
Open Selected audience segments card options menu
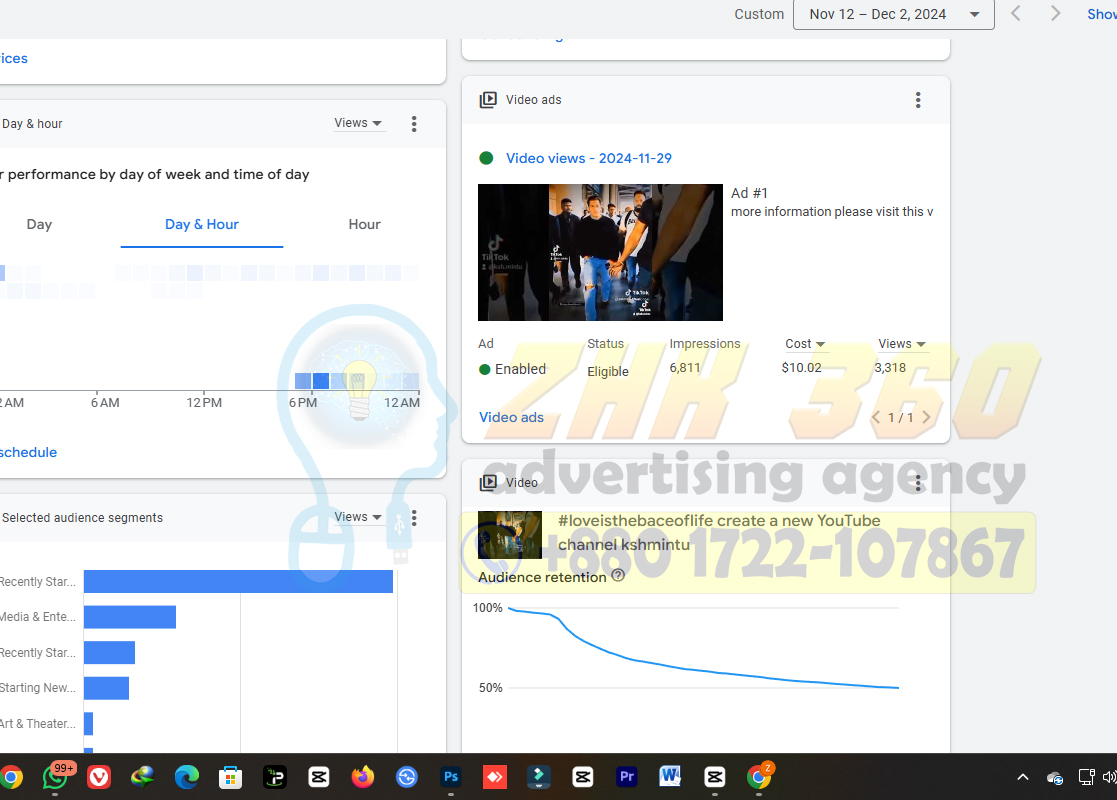(x=414, y=518)
